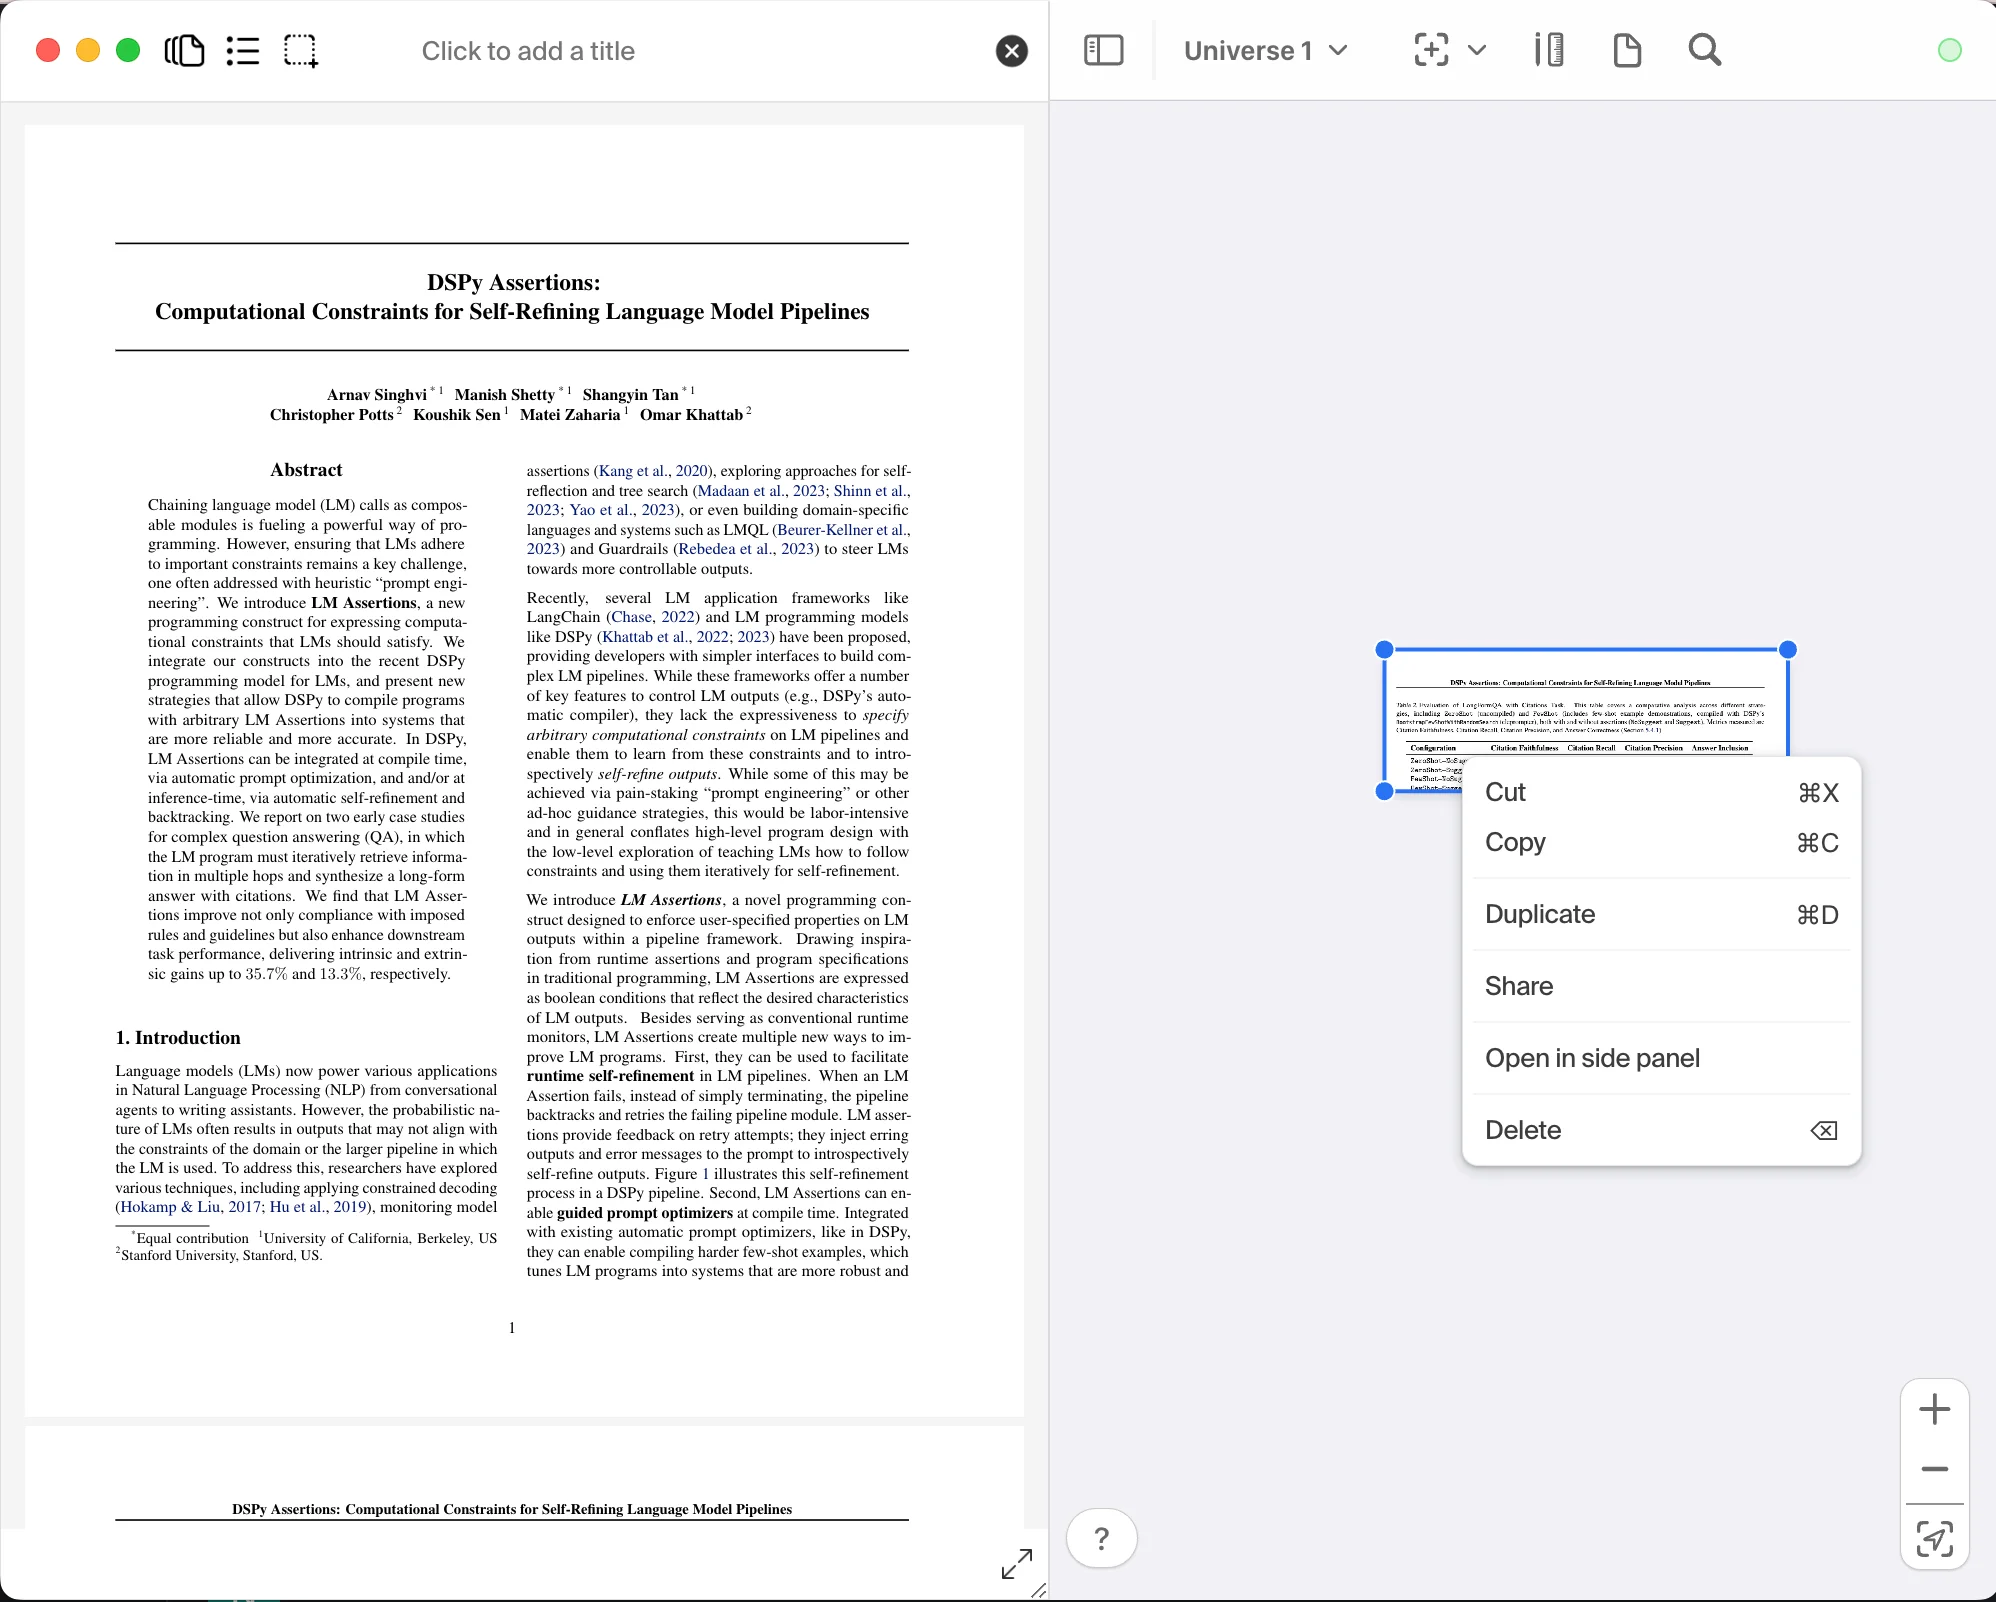The width and height of the screenshot is (1996, 1602).
Task: Click the zoom out minus button
Action: point(1934,1470)
